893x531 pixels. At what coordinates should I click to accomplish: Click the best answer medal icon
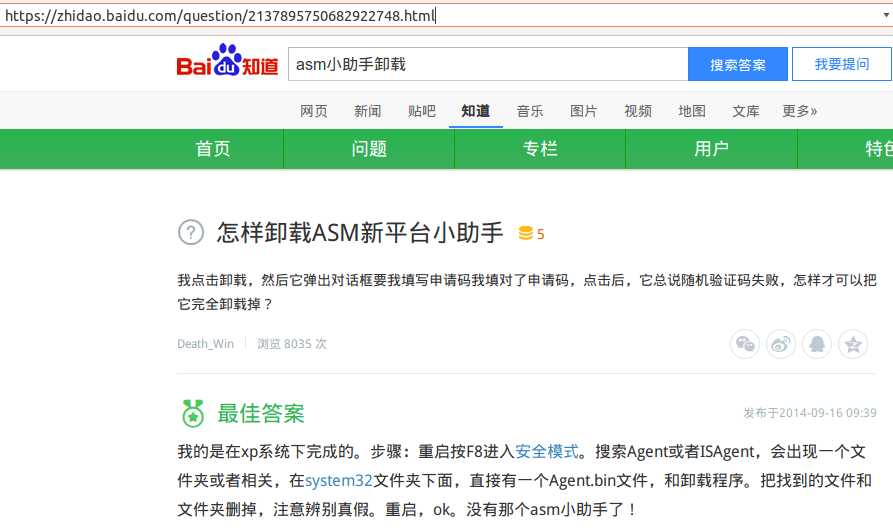tap(192, 413)
